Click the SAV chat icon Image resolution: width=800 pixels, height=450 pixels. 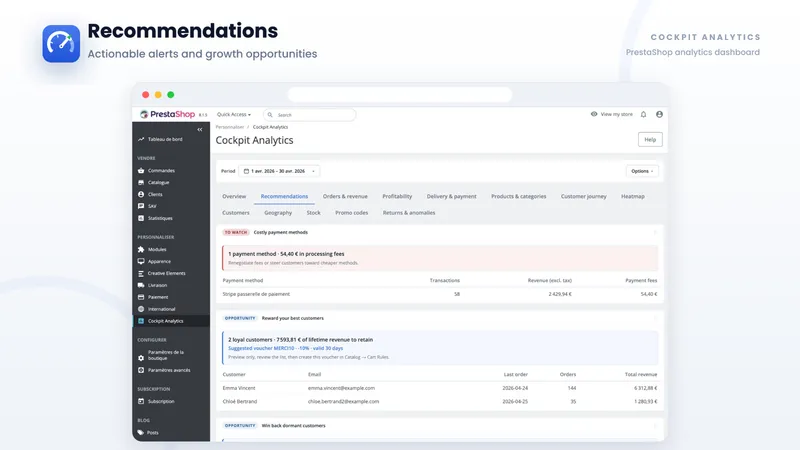141,206
